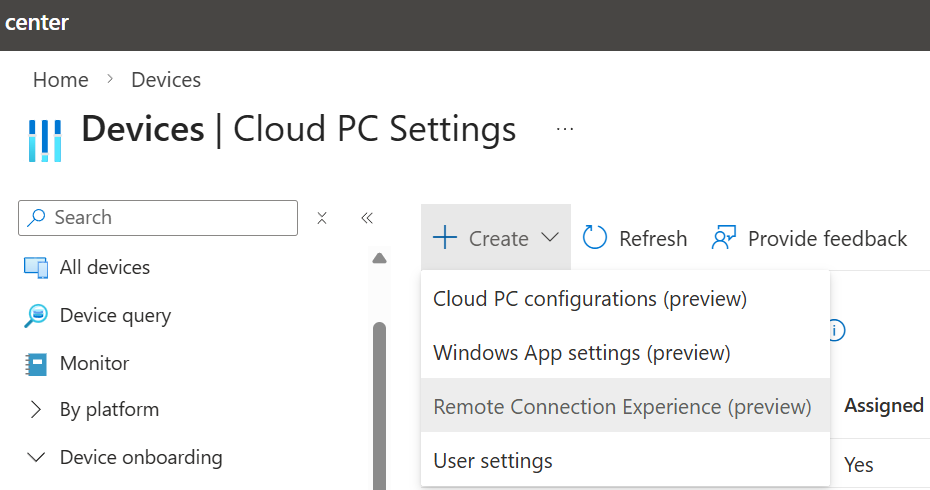Viewport: 930px width, 490px height.
Task: Clear search with the X icon
Action: pos(322,218)
